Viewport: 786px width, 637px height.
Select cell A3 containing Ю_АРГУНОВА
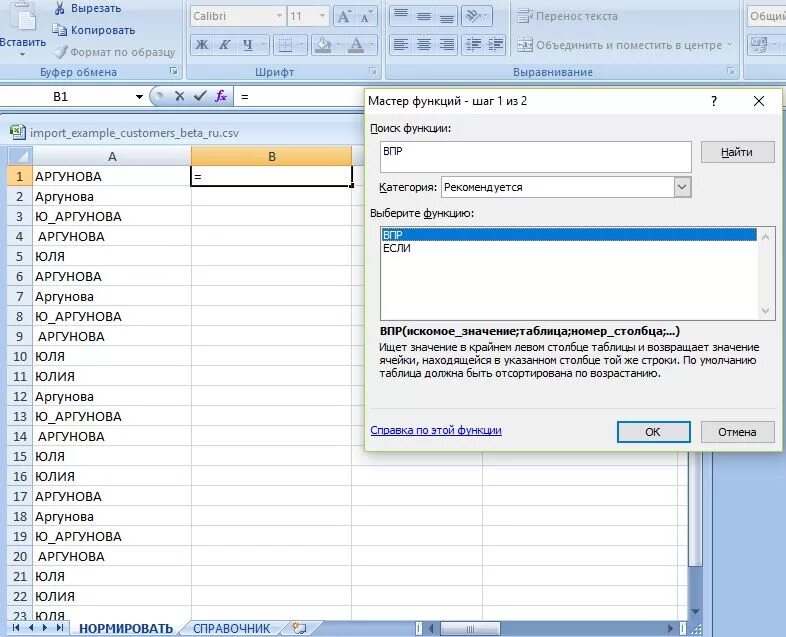point(112,217)
